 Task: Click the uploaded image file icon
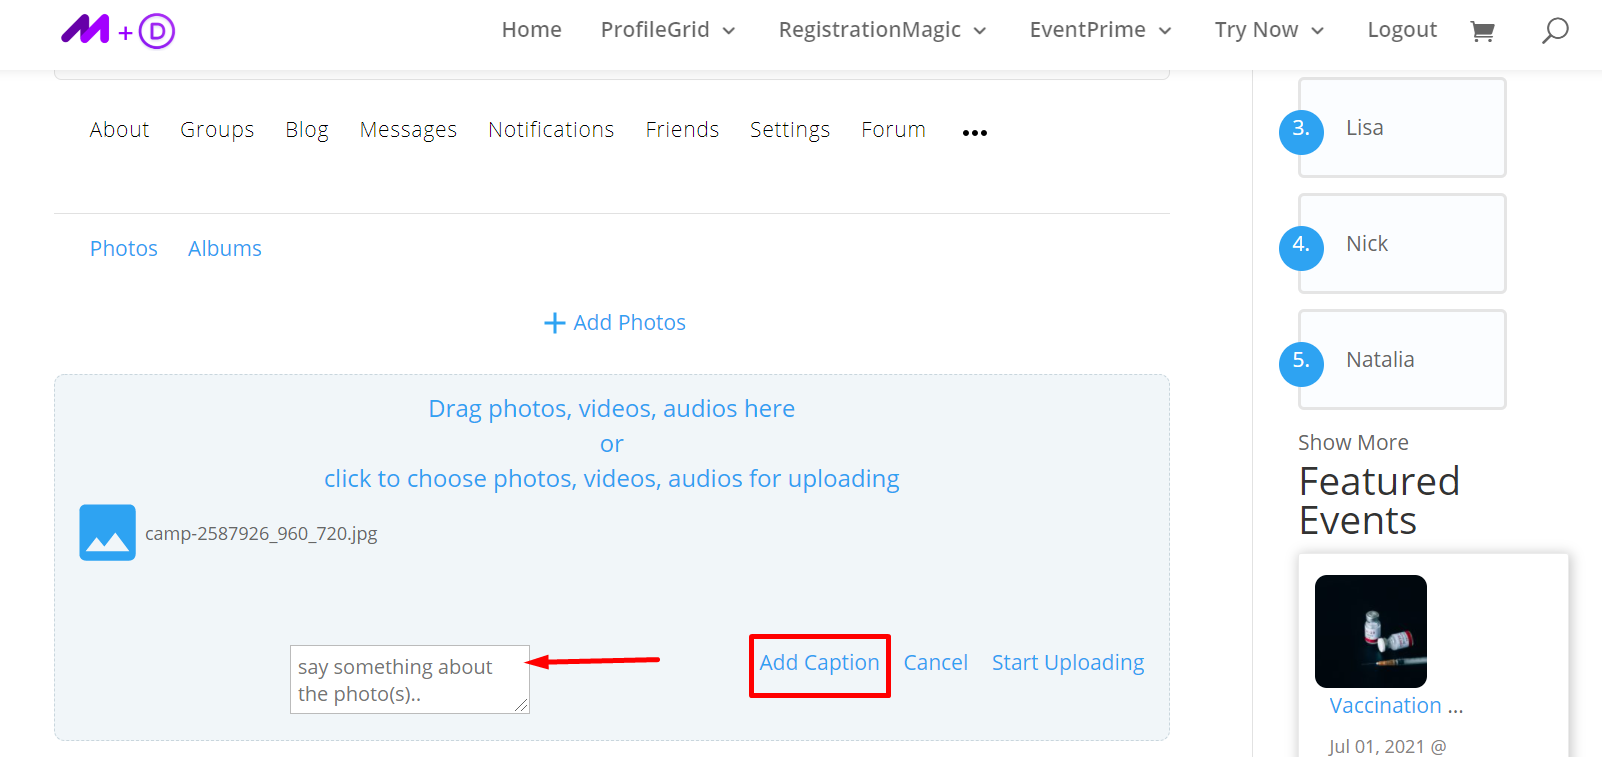pyautogui.click(x=108, y=533)
